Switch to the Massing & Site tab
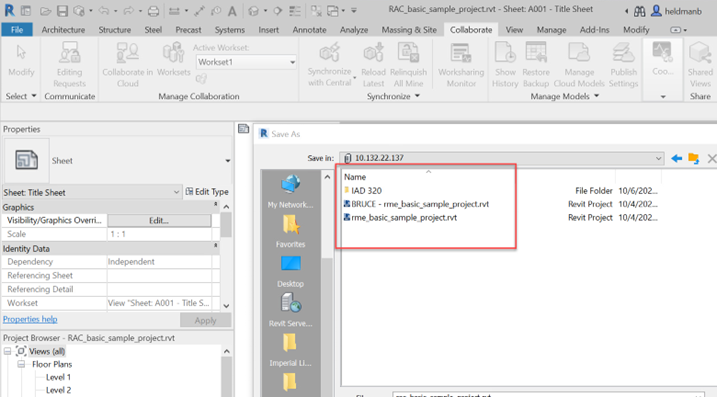Viewport: 717px width, 397px height. 409,30
